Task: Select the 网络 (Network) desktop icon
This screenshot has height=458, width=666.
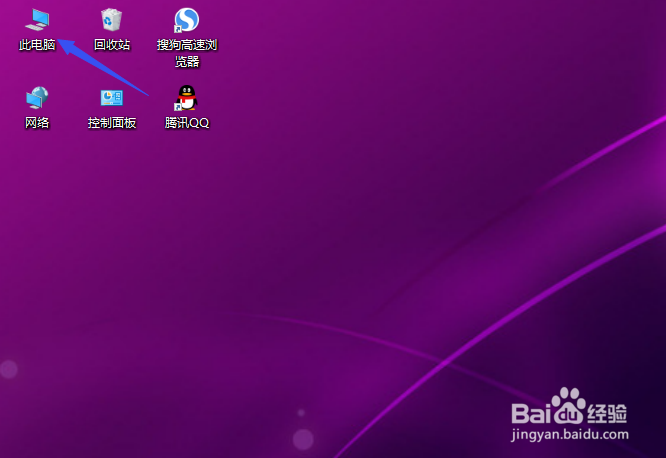Action: tap(37, 98)
